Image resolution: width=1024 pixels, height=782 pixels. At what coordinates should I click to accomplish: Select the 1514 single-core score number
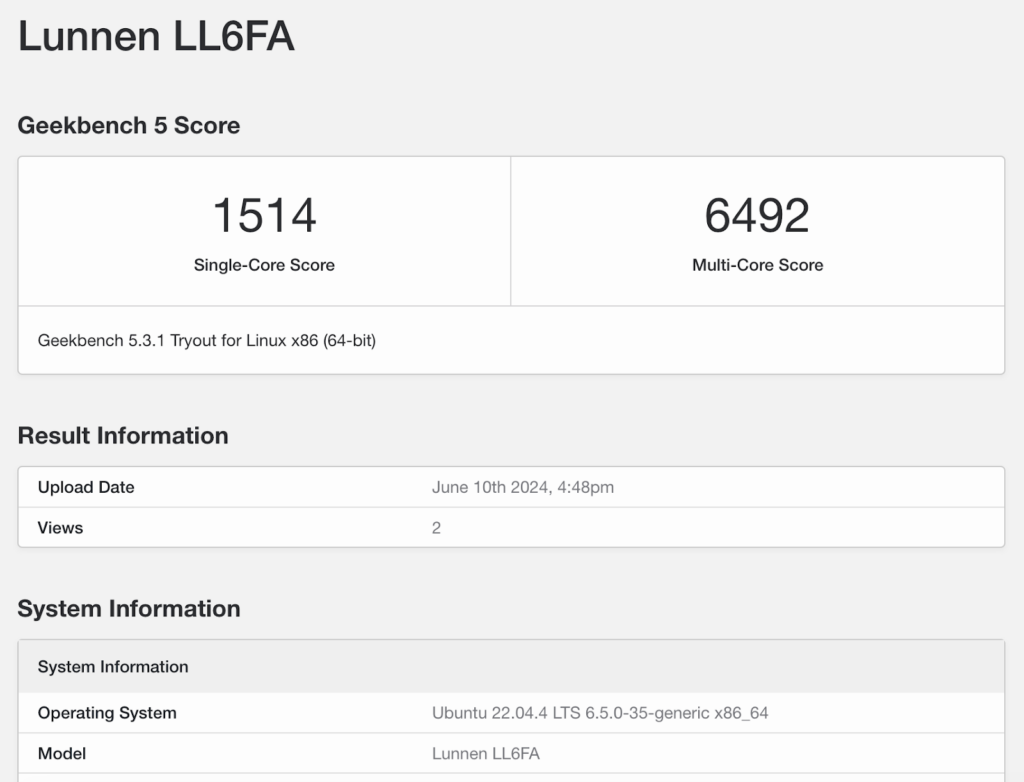264,215
